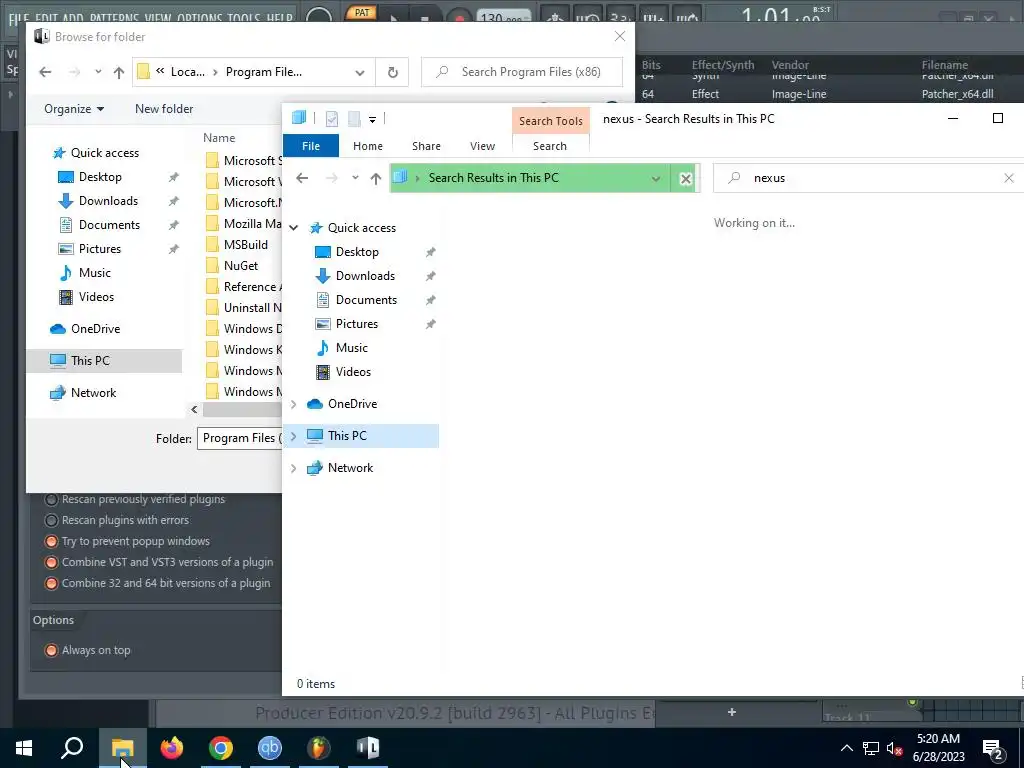
Task: Select Rescan previously verified plugins option
Action: [x=51, y=500]
